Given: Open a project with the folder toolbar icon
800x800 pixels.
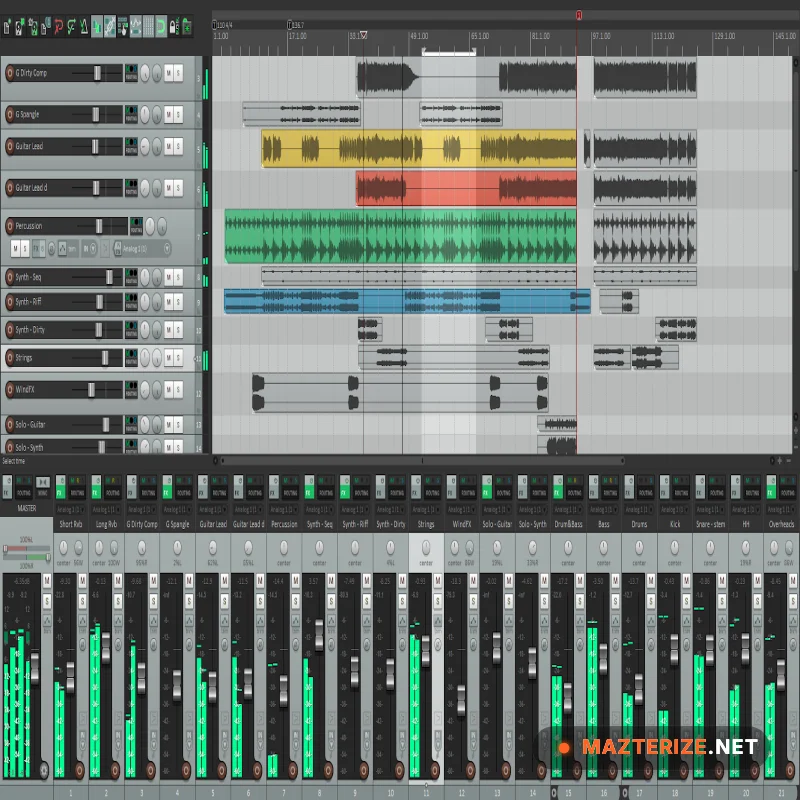Looking at the screenshot, I should [19, 25].
